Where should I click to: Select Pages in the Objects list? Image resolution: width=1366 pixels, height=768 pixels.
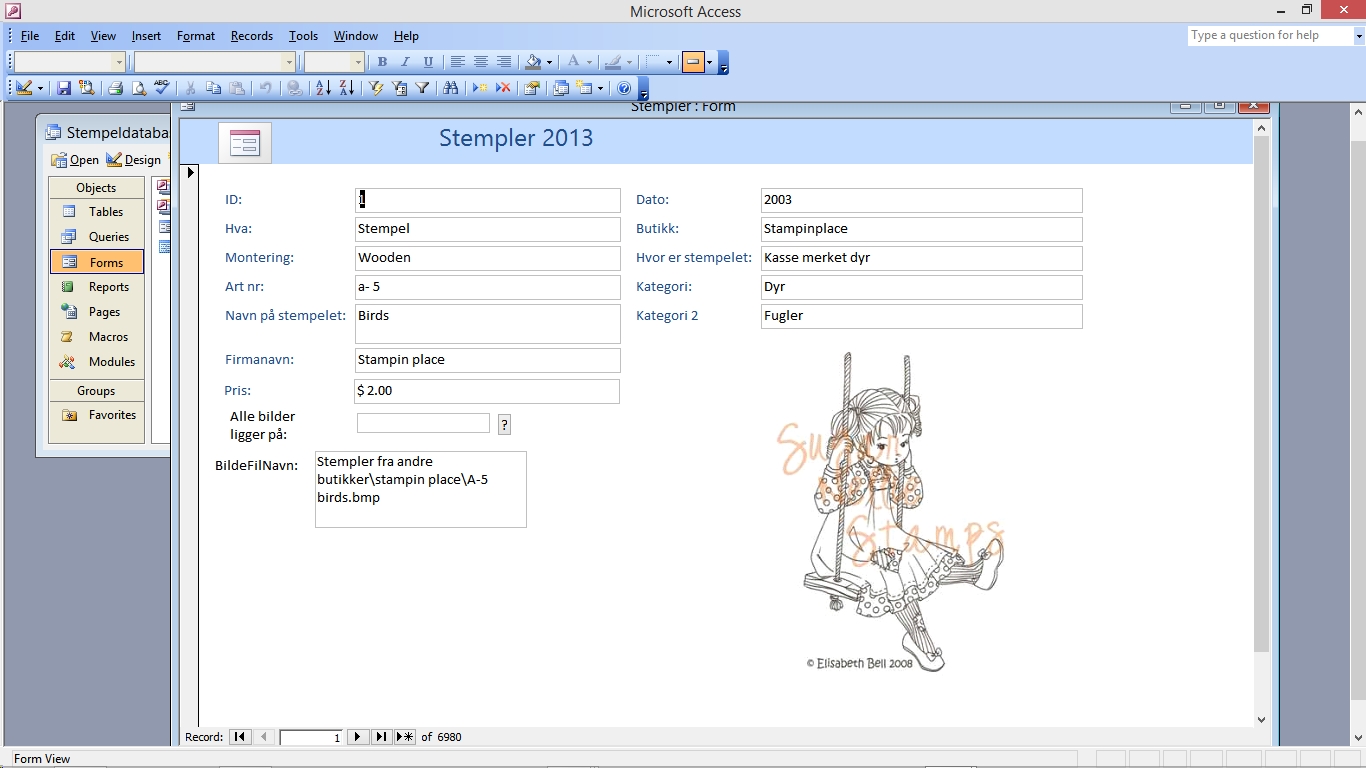(96, 312)
